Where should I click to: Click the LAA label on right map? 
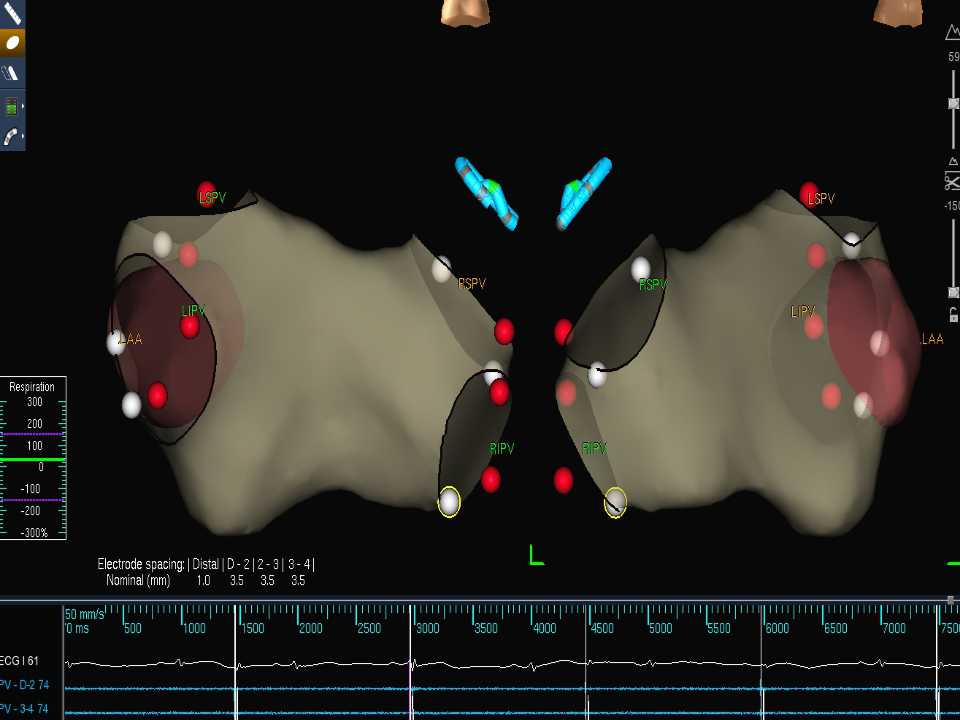tap(931, 340)
